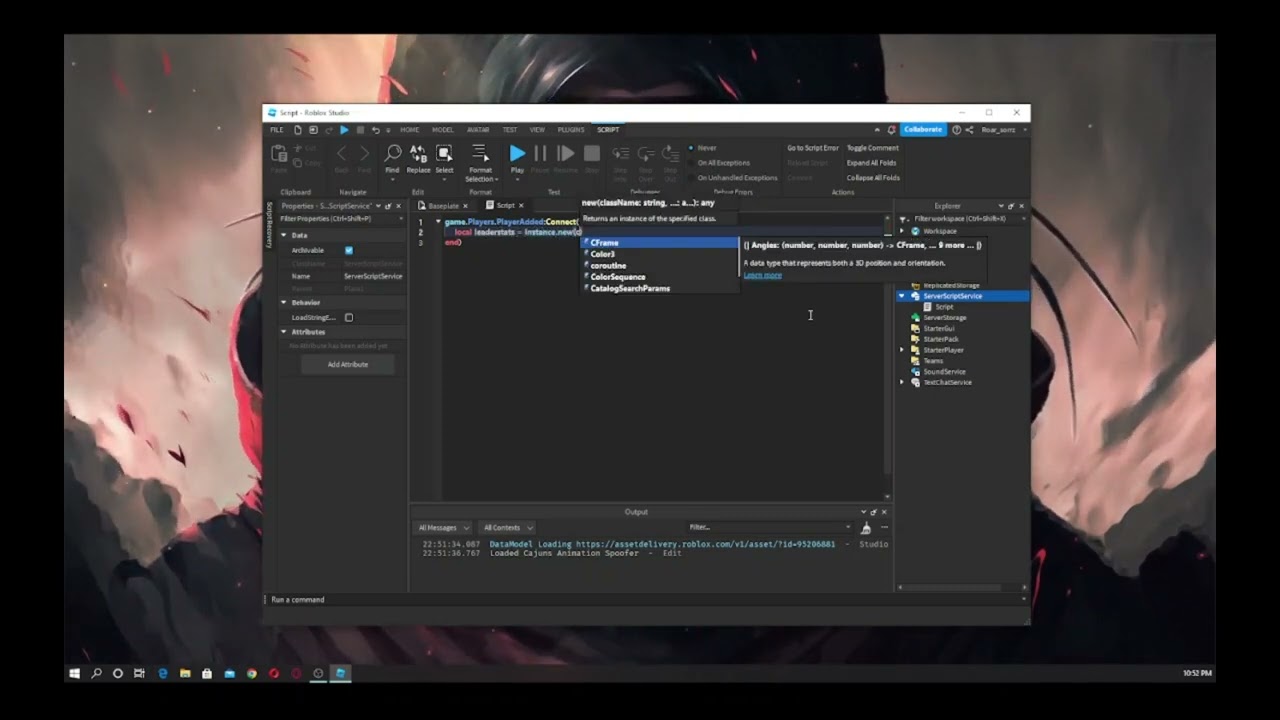This screenshot has width=1280, height=720.
Task: Click the Back navigate arrow icon
Action: tap(341, 153)
